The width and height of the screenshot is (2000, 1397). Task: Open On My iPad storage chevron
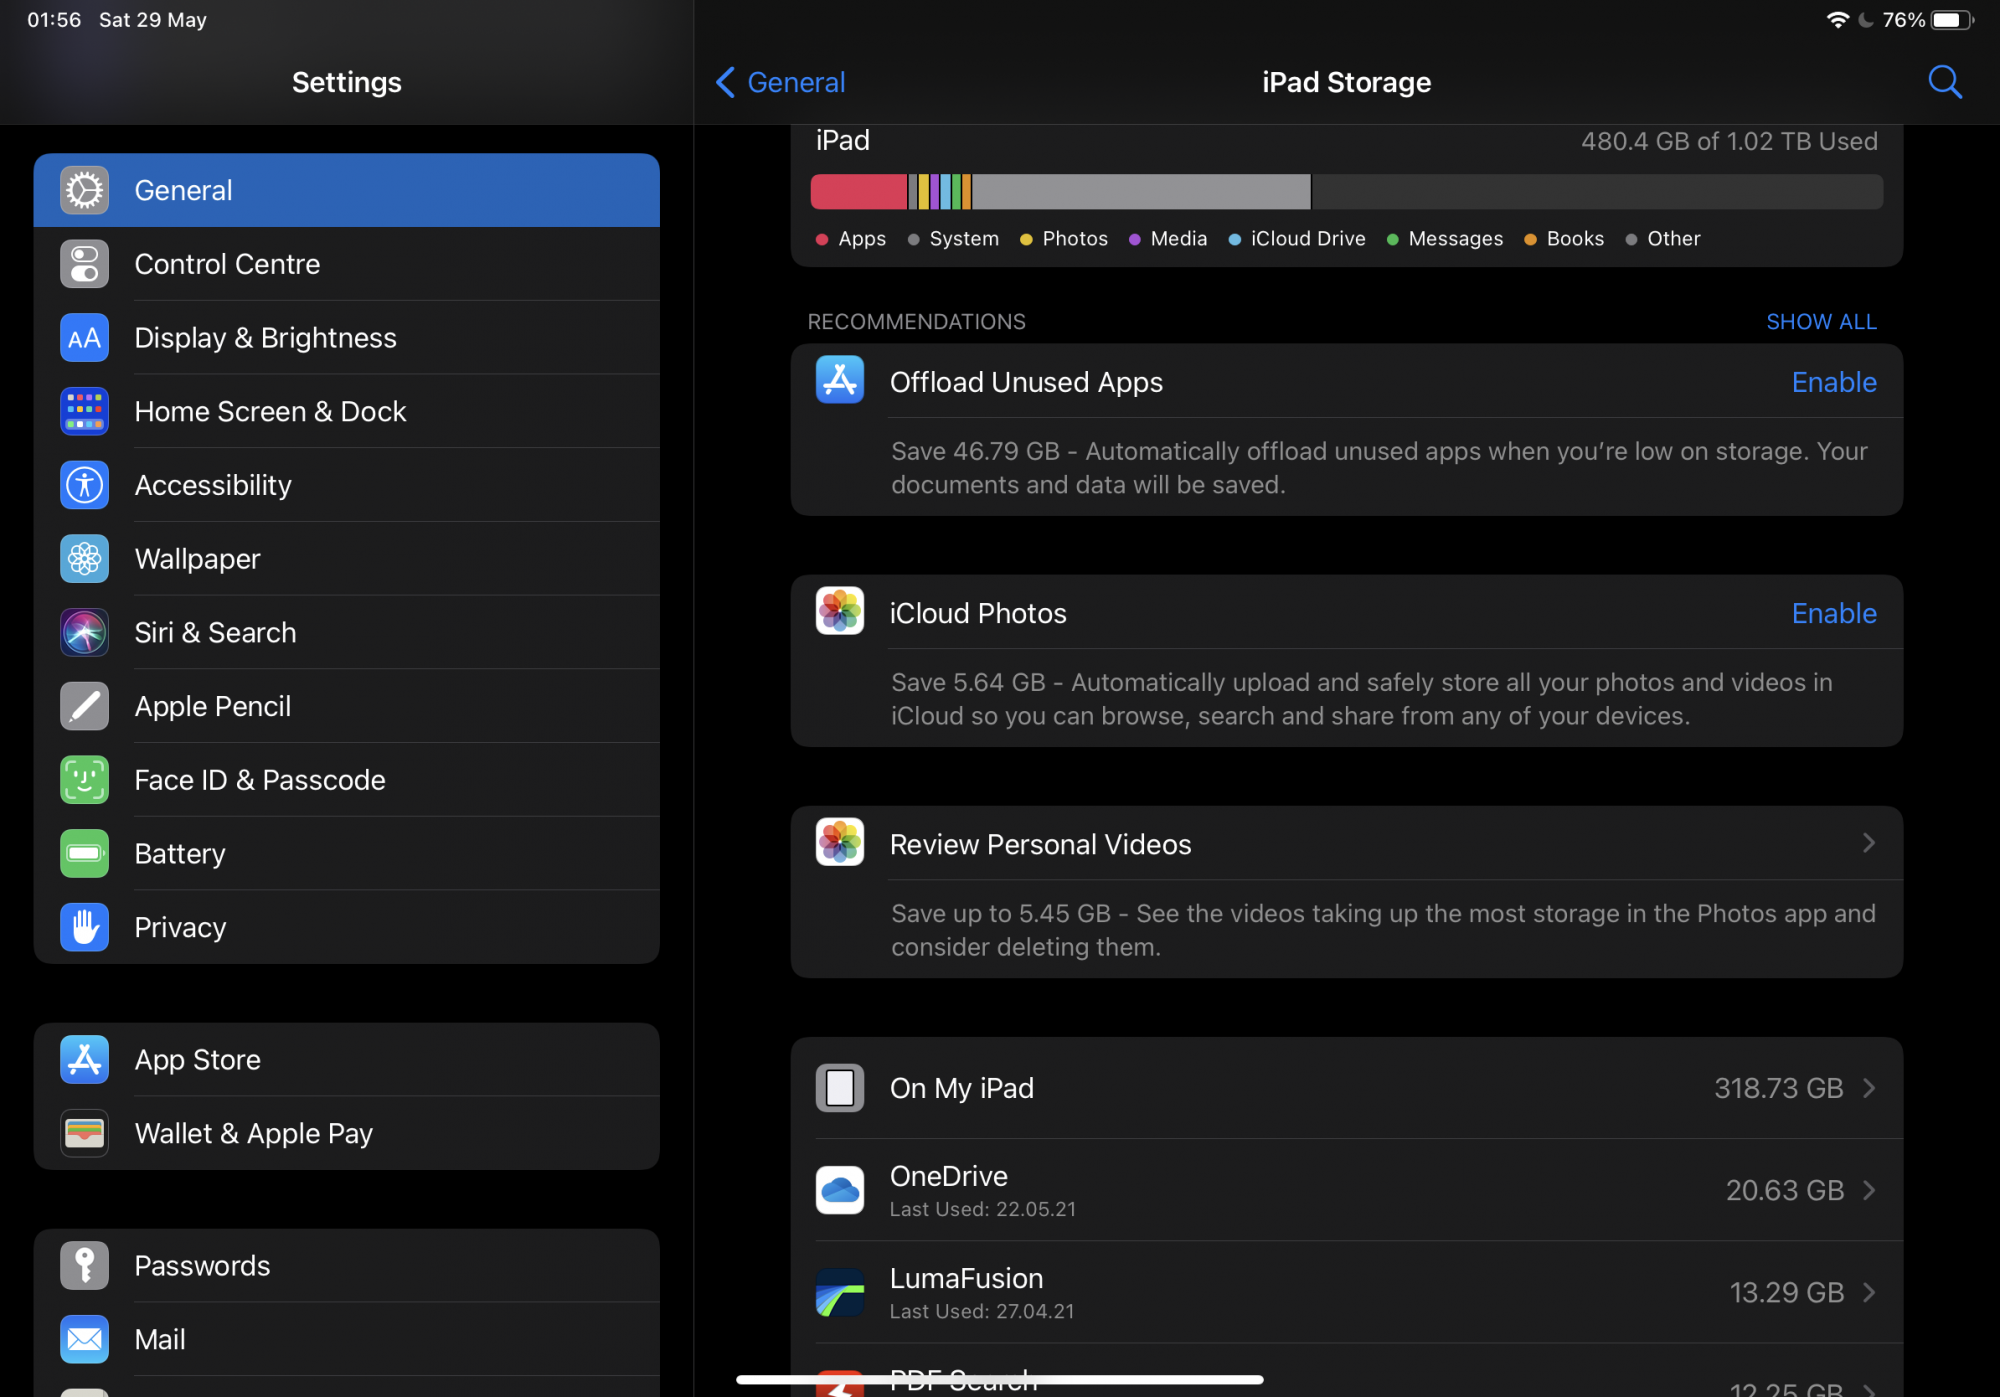pos(1868,1088)
